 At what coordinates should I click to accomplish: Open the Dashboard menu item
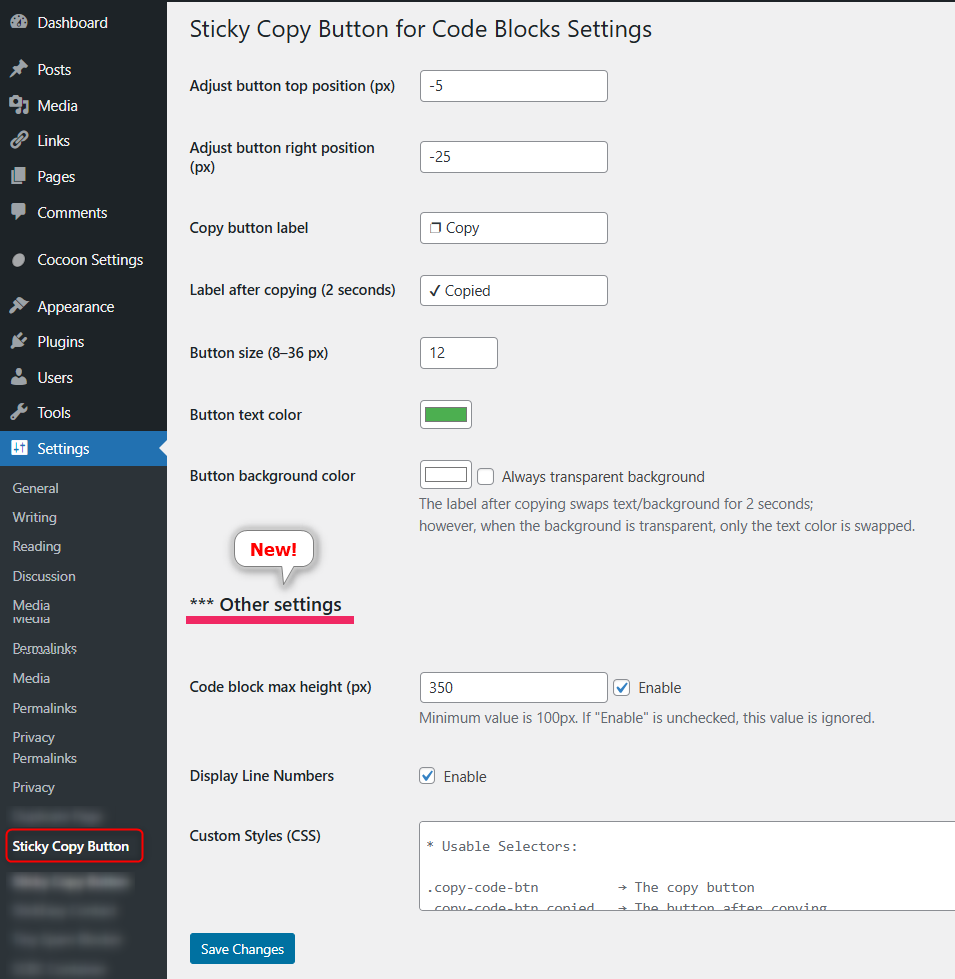click(72, 22)
